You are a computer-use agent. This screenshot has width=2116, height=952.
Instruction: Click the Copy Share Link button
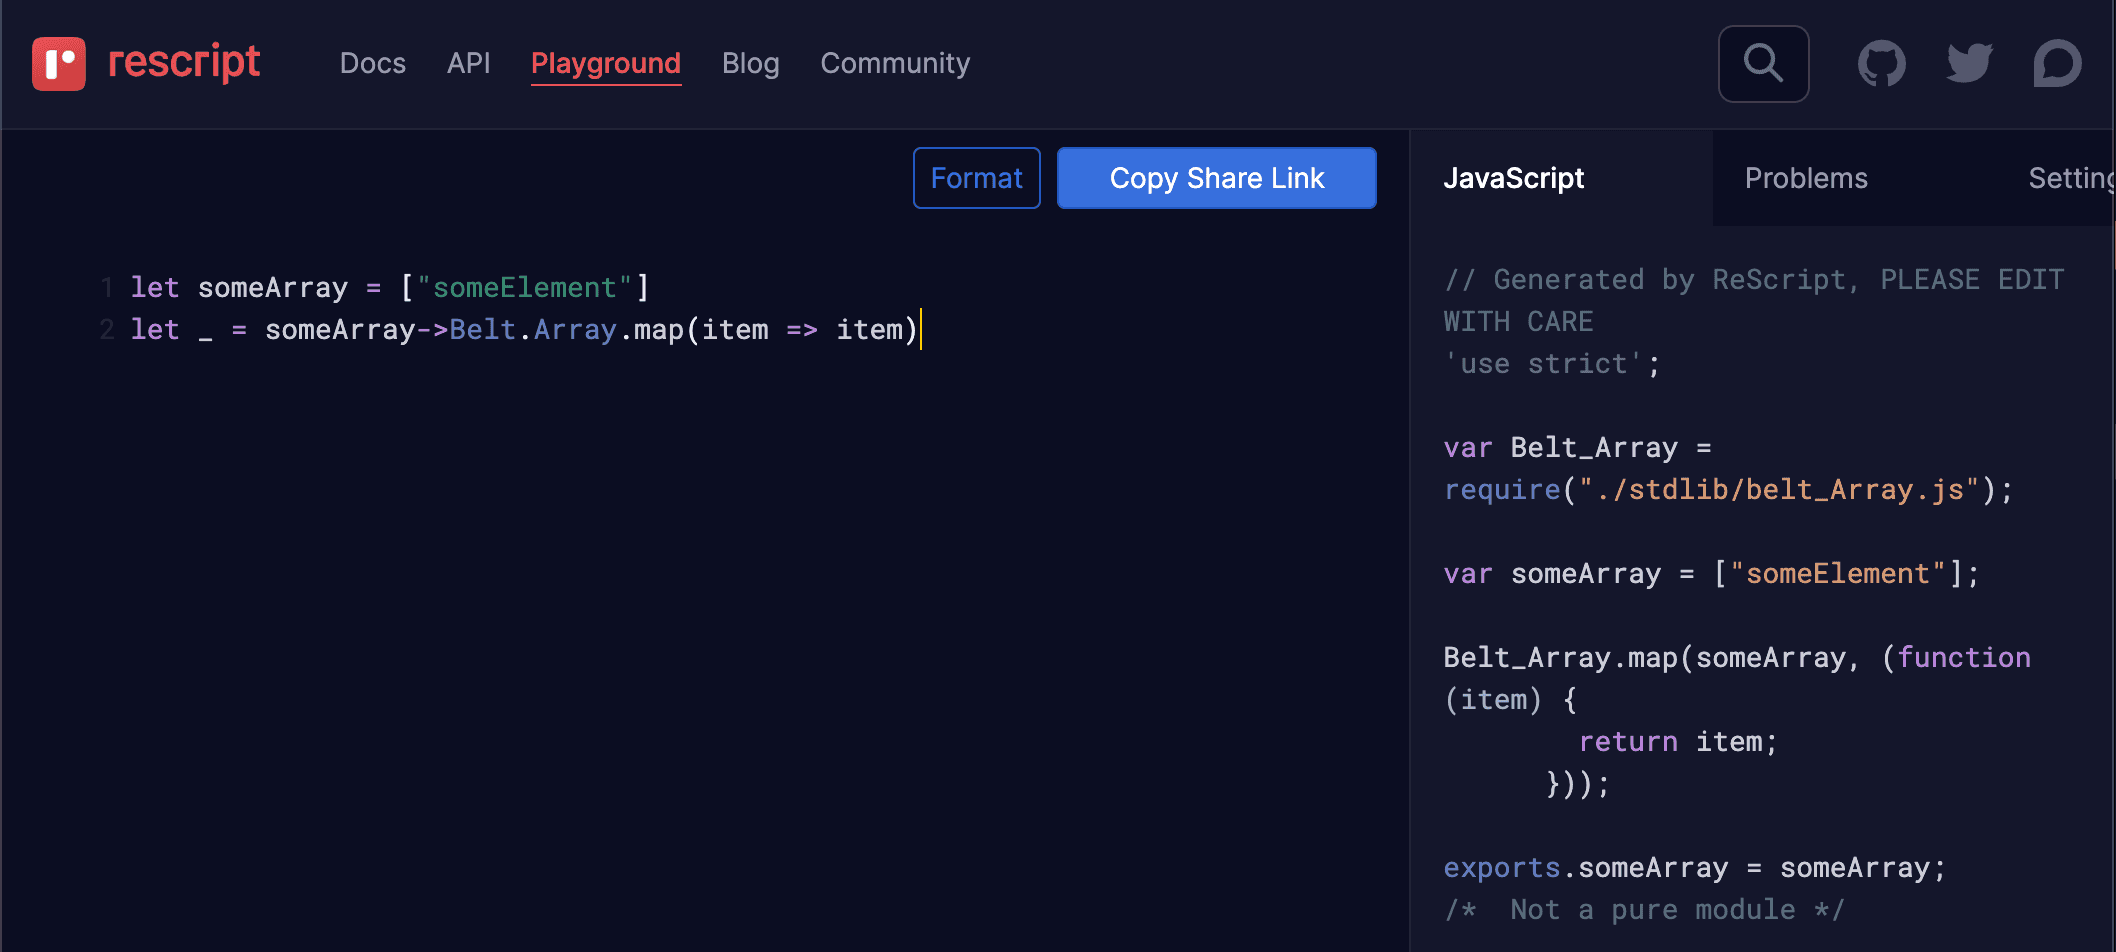pyautogui.click(x=1217, y=178)
